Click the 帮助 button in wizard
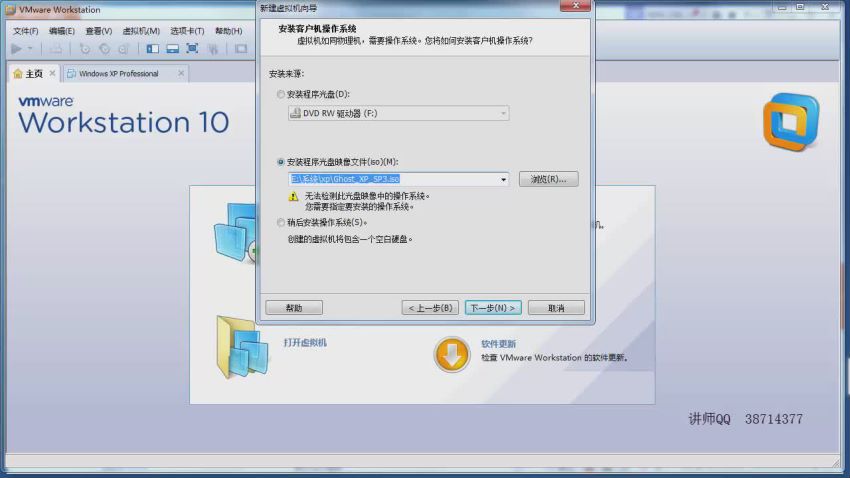This screenshot has width=850, height=478. [x=294, y=308]
